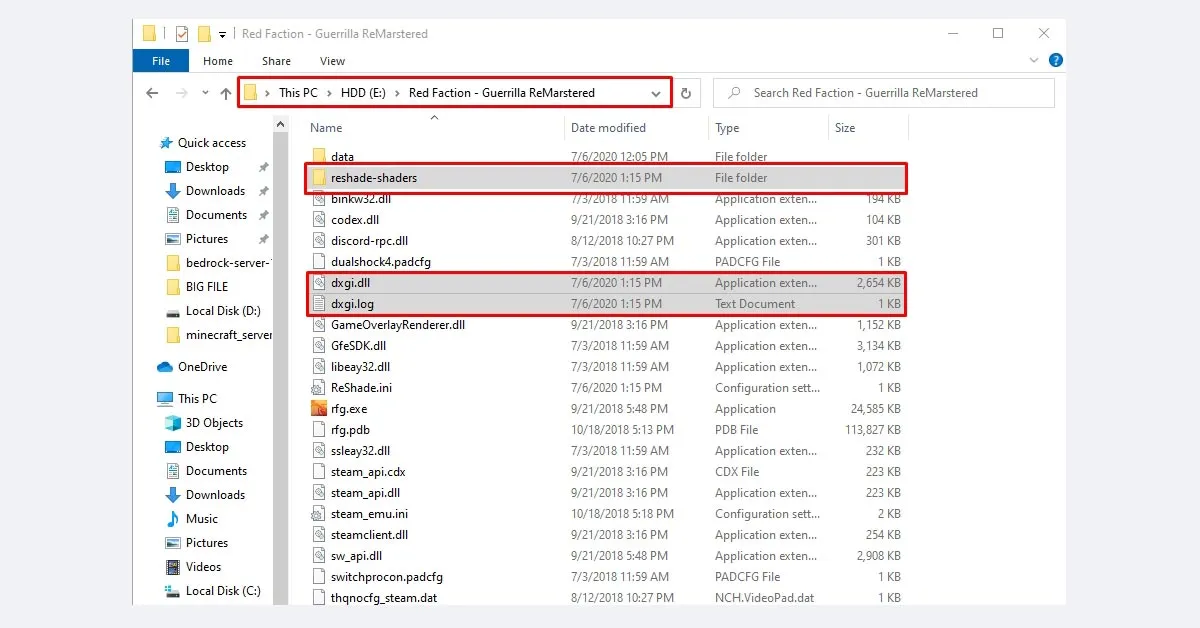
Task: Open the Customize Quick Access Toolbar dropdown
Action: (224, 33)
